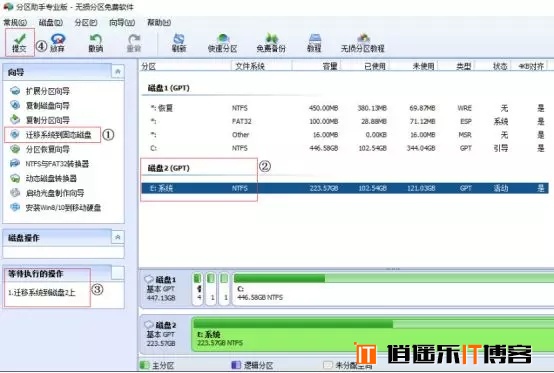Open the 磁盘 menu
Viewport: 554px width, 373px height.
pos(51,23)
